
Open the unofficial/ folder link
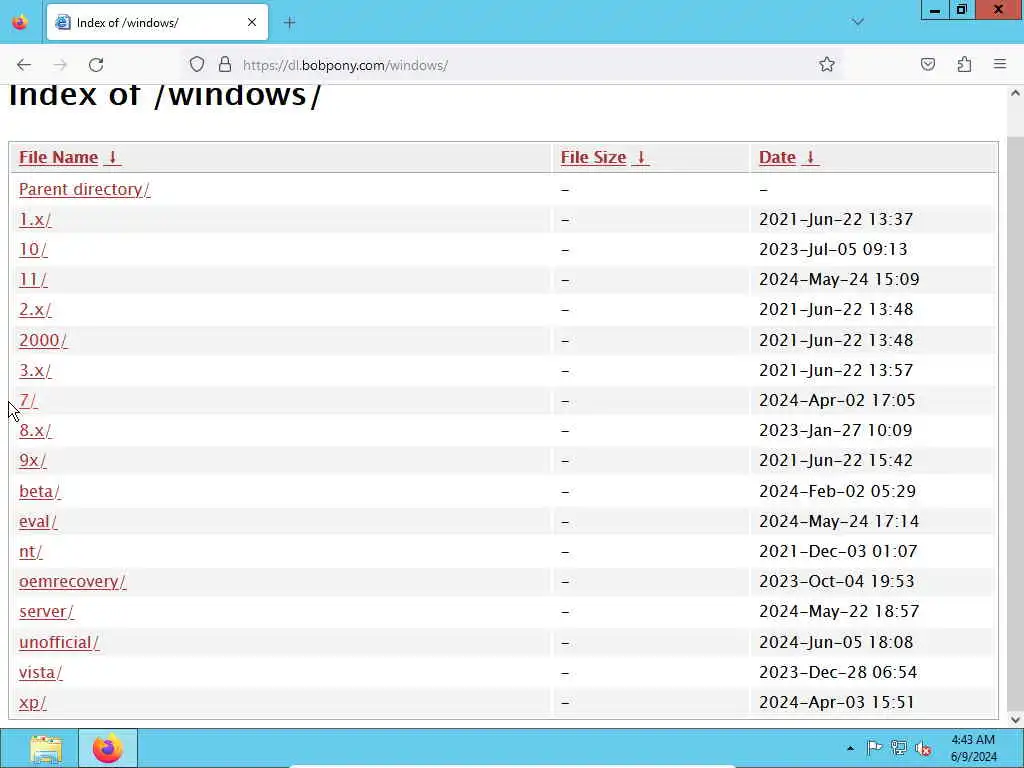tap(59, 642)
